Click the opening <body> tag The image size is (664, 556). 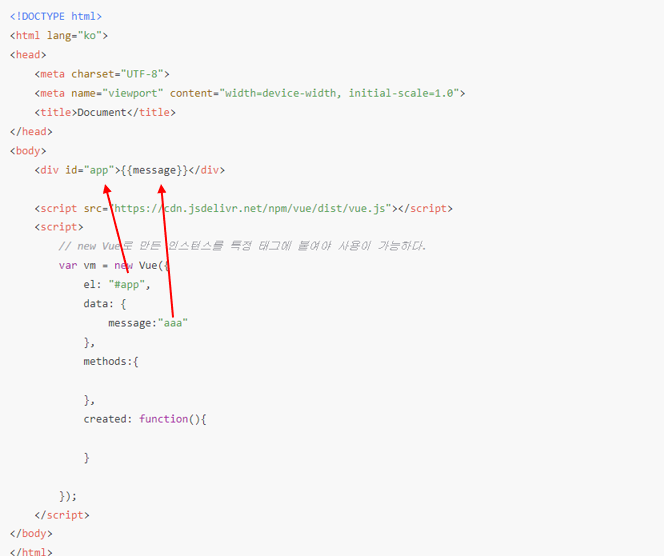tap(28, 151)
